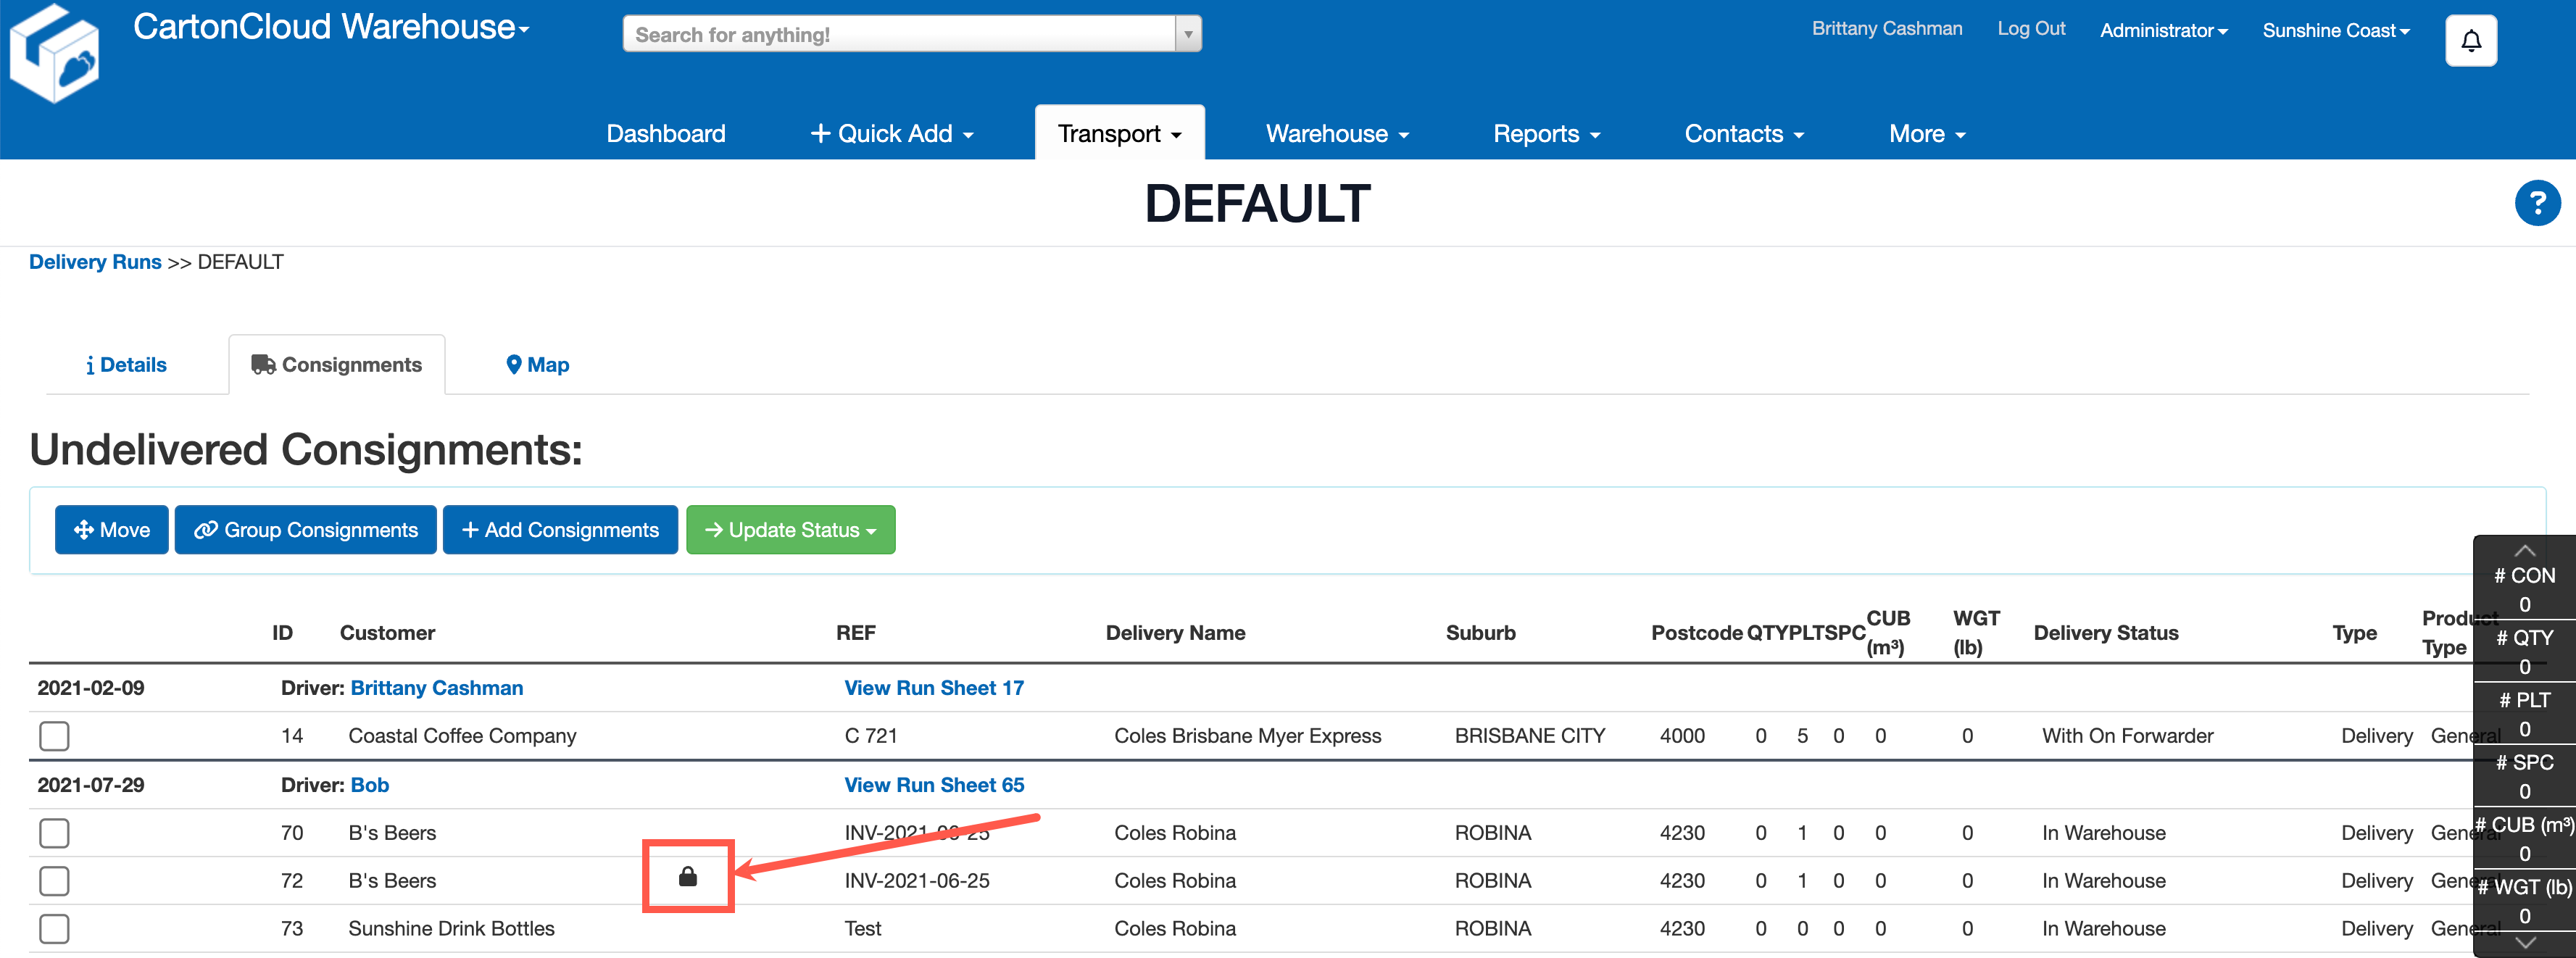Click the CartonCloud cube logo
2576x958 pixels.
coord(55,55)
